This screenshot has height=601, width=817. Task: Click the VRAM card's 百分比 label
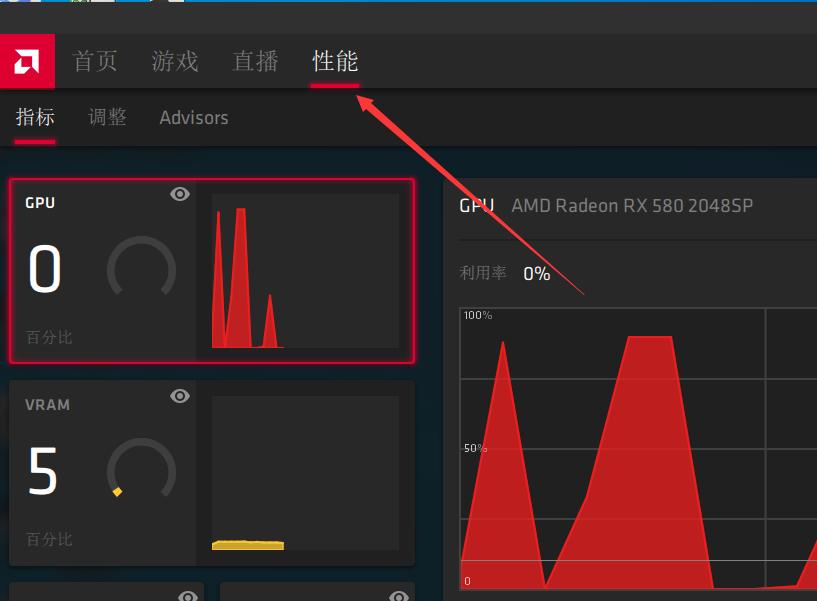[49, 539]
